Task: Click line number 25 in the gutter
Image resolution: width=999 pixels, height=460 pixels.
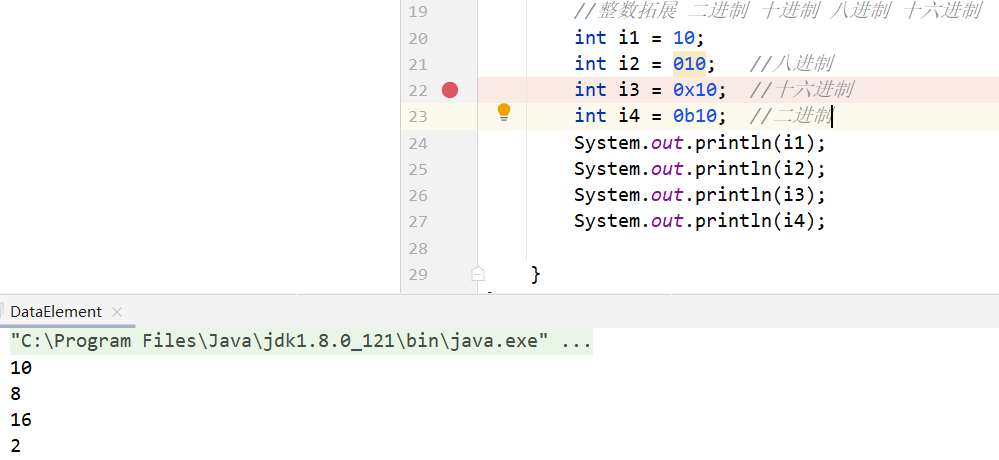Action: (x=418, y=169)
